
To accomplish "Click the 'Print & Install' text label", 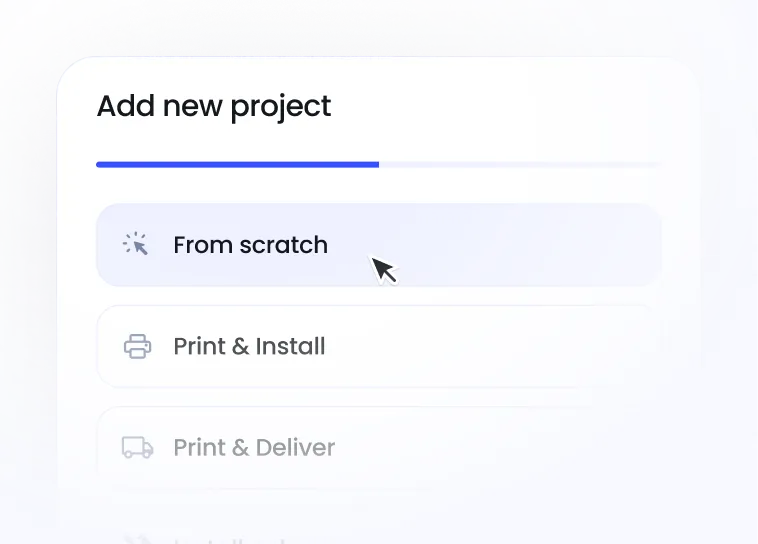I will 249,346.
